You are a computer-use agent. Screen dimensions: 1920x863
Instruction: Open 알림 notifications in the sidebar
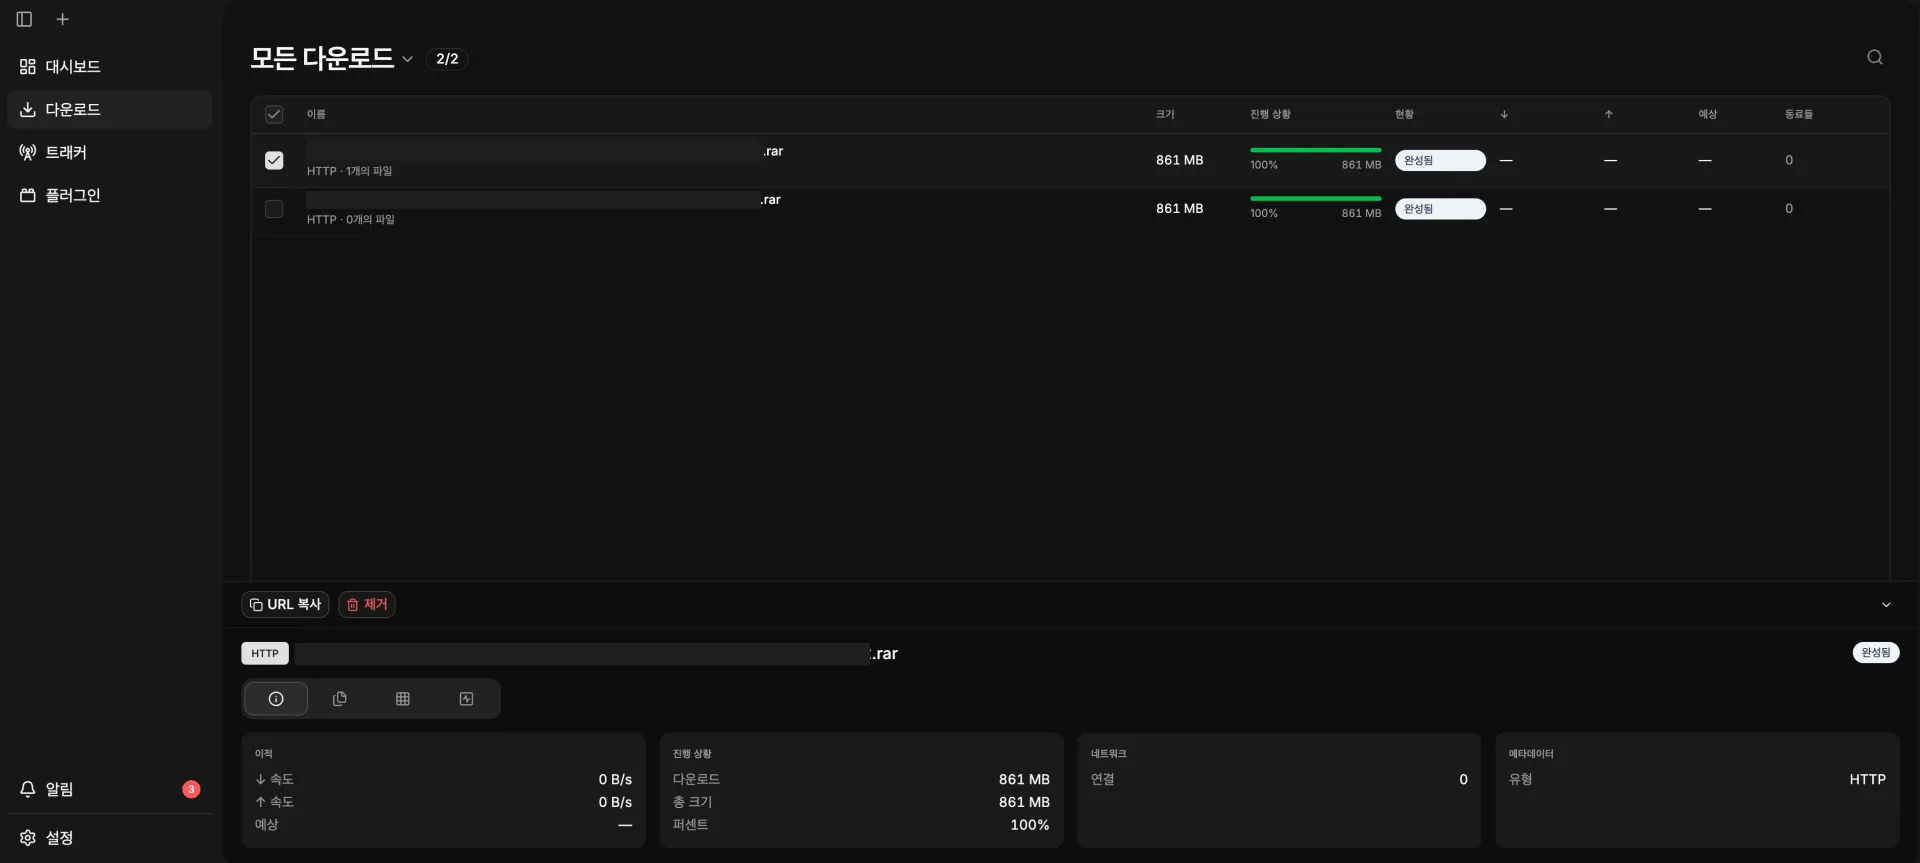[110, 789]
